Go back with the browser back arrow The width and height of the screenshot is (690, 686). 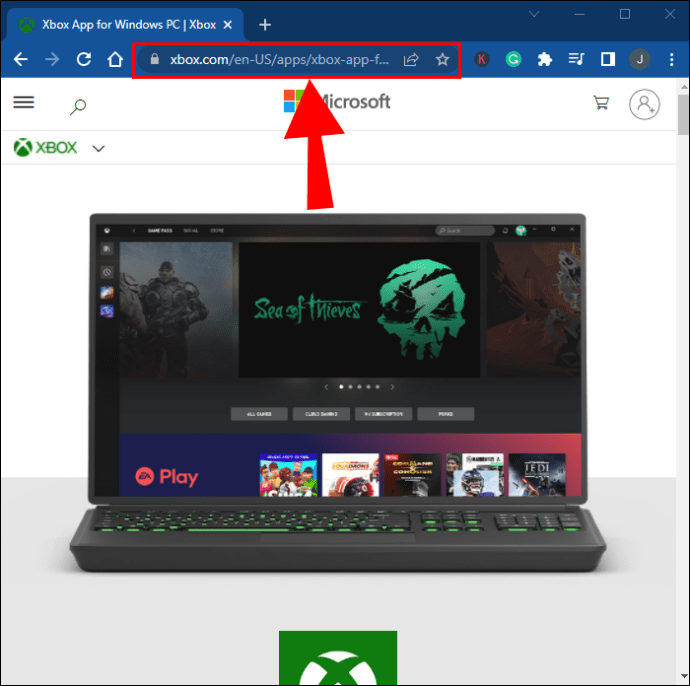click(x=21, y=59)
